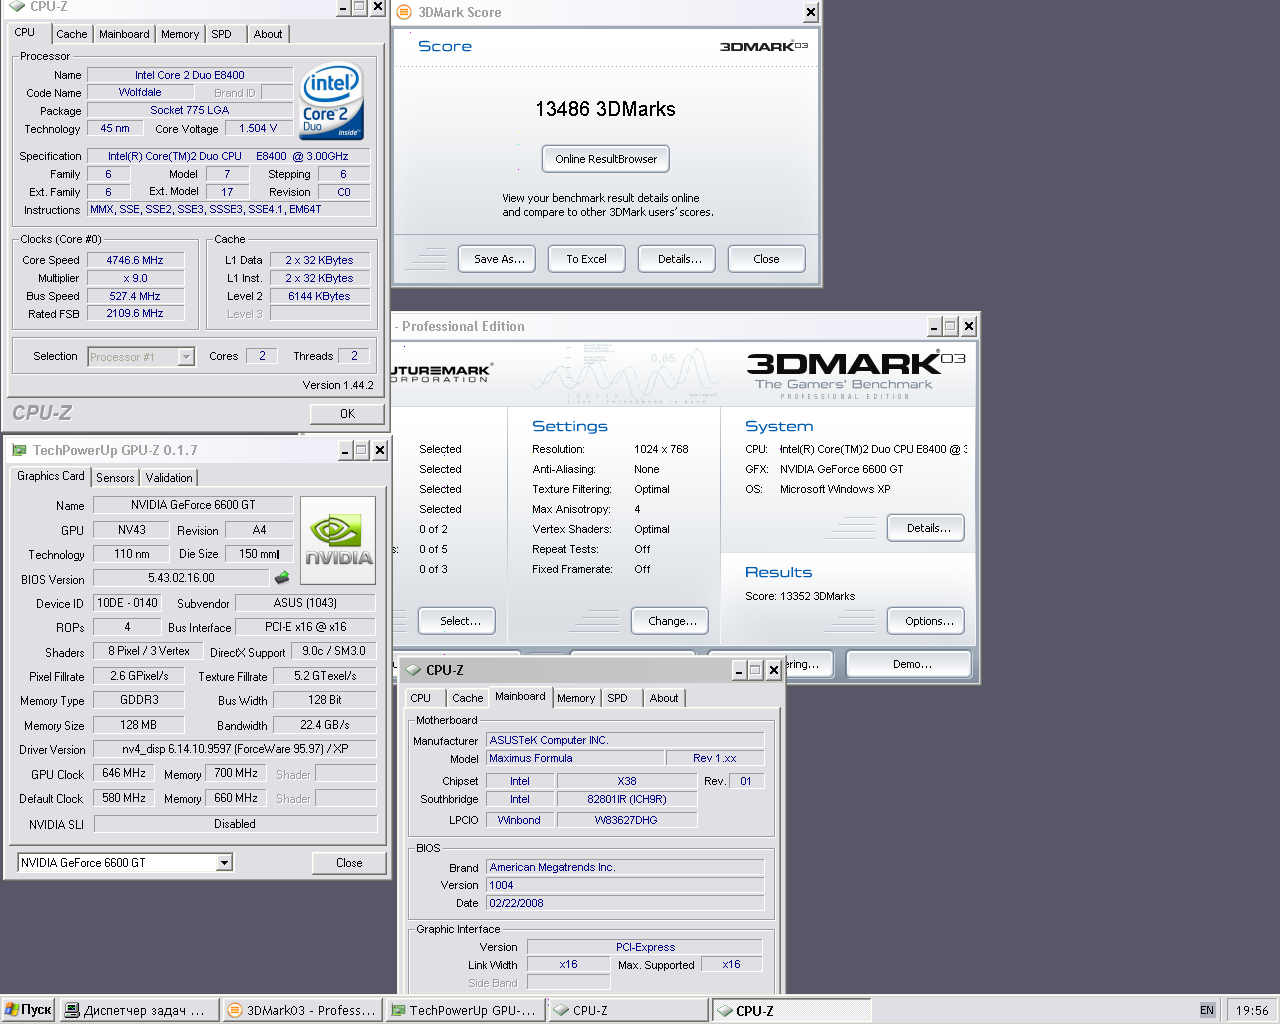Open About tab in lower CPU-Z window
The image size is (1280, 1024).
pos(664,698)
